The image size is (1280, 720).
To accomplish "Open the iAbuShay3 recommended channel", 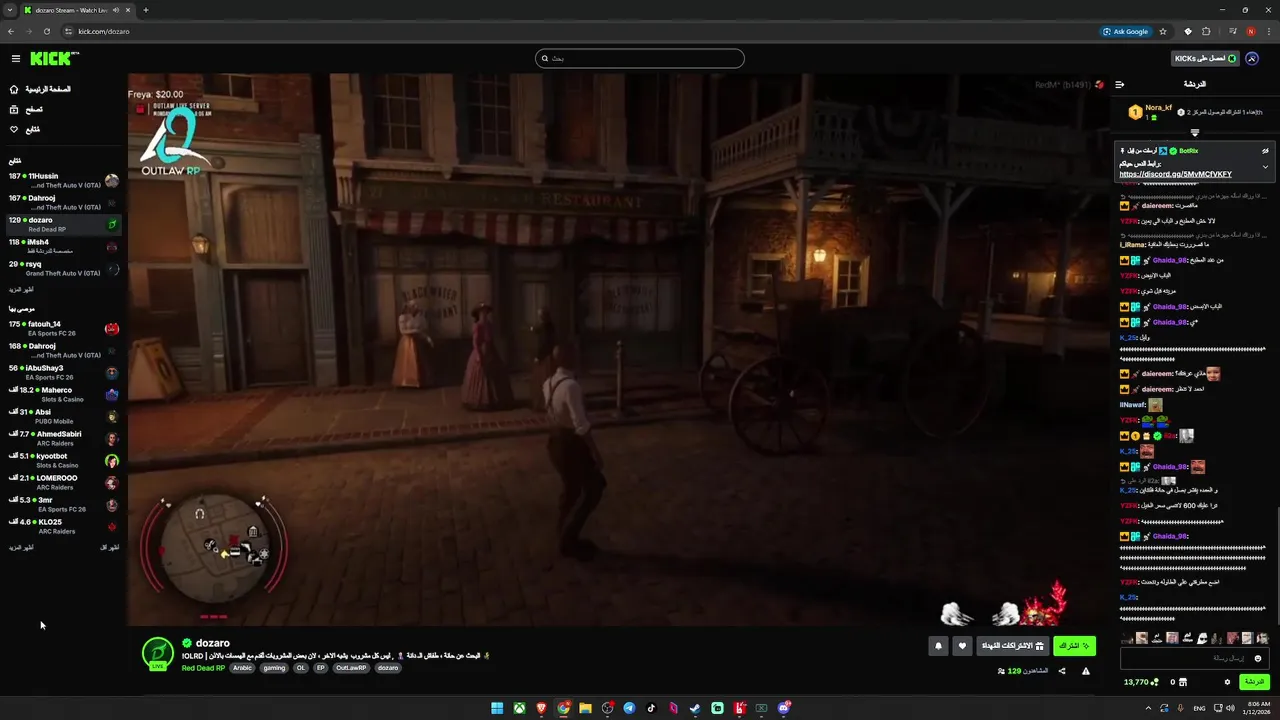I will 63,372.
